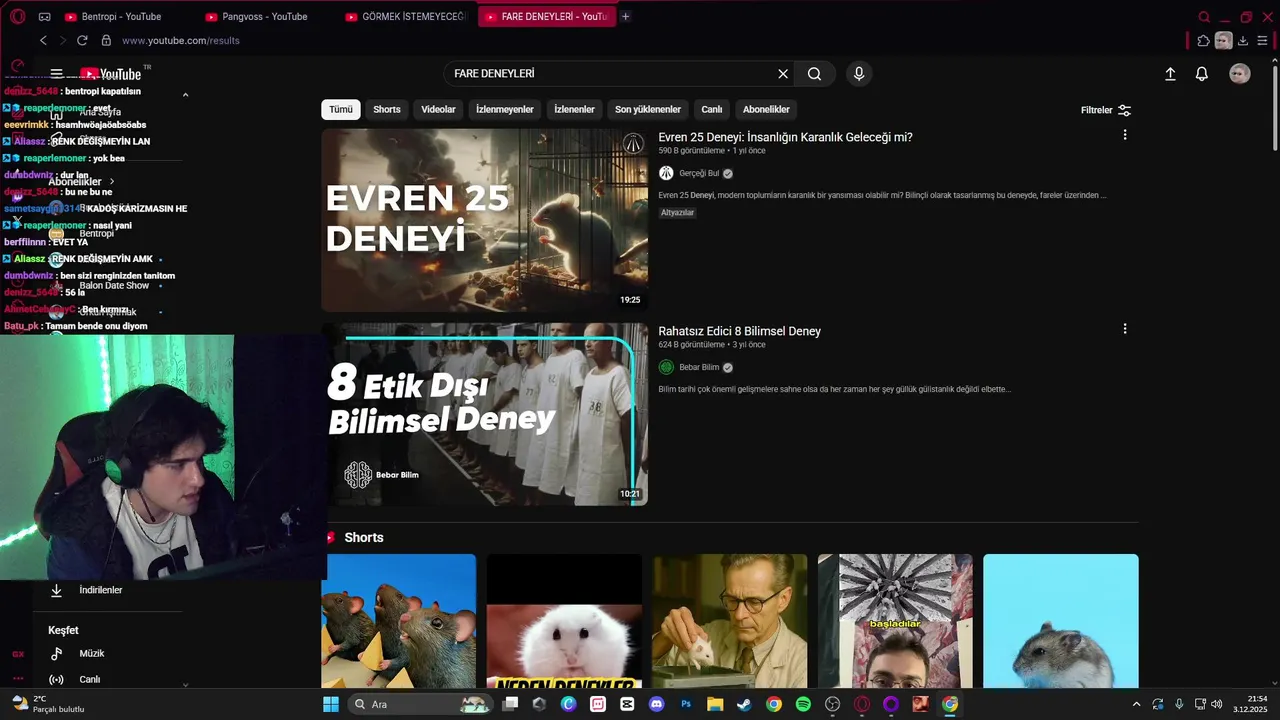Reload the current page
Screen dimensions: 1280x720
pyautogui.click(x=82, y=40)
